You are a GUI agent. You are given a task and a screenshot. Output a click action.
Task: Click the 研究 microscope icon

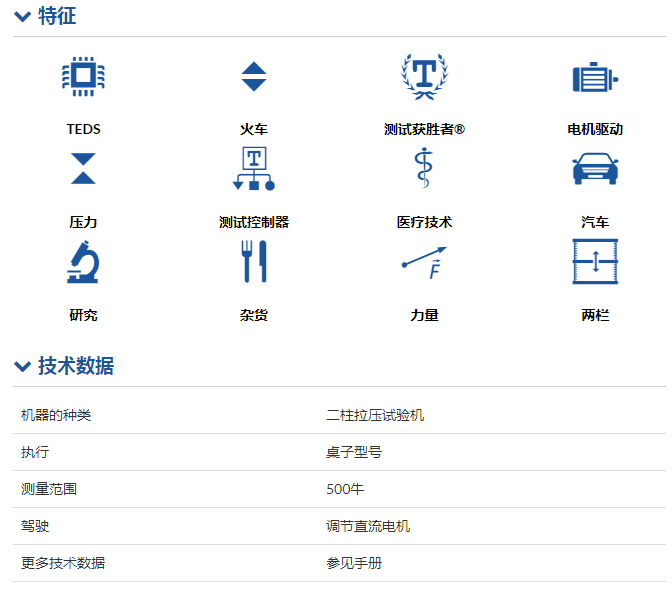click(84, 261)
